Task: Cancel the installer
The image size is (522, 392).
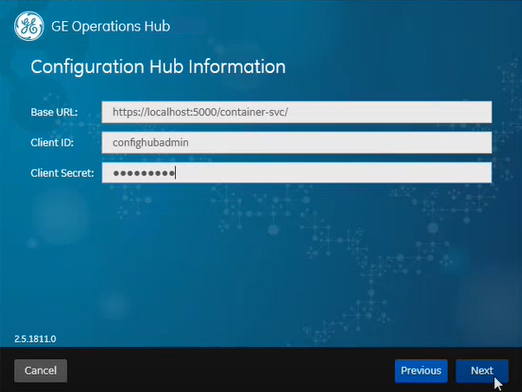Action: [41, 371]
